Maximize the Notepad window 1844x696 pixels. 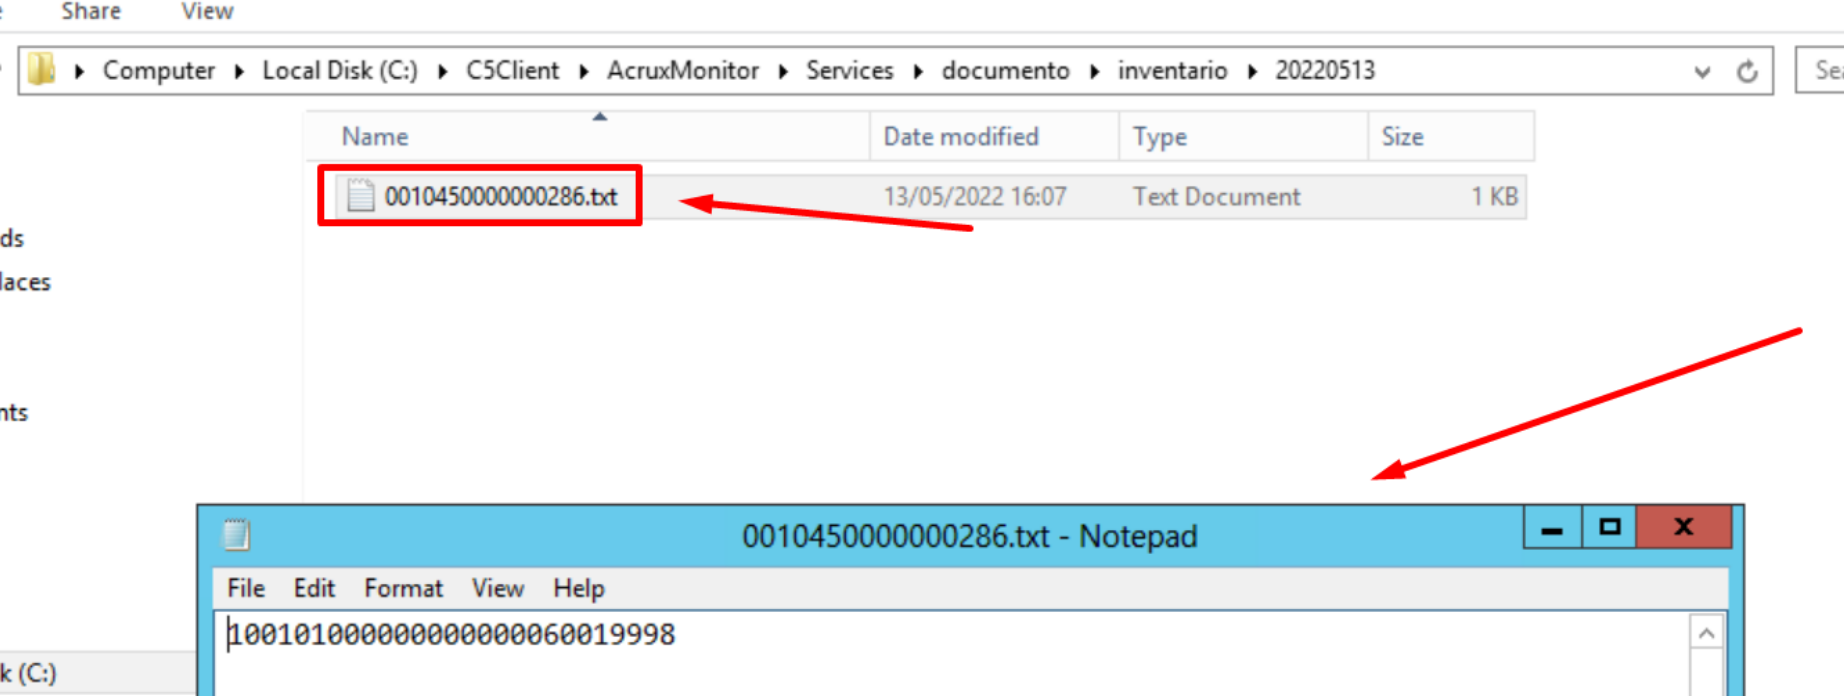click(1609, 528)
